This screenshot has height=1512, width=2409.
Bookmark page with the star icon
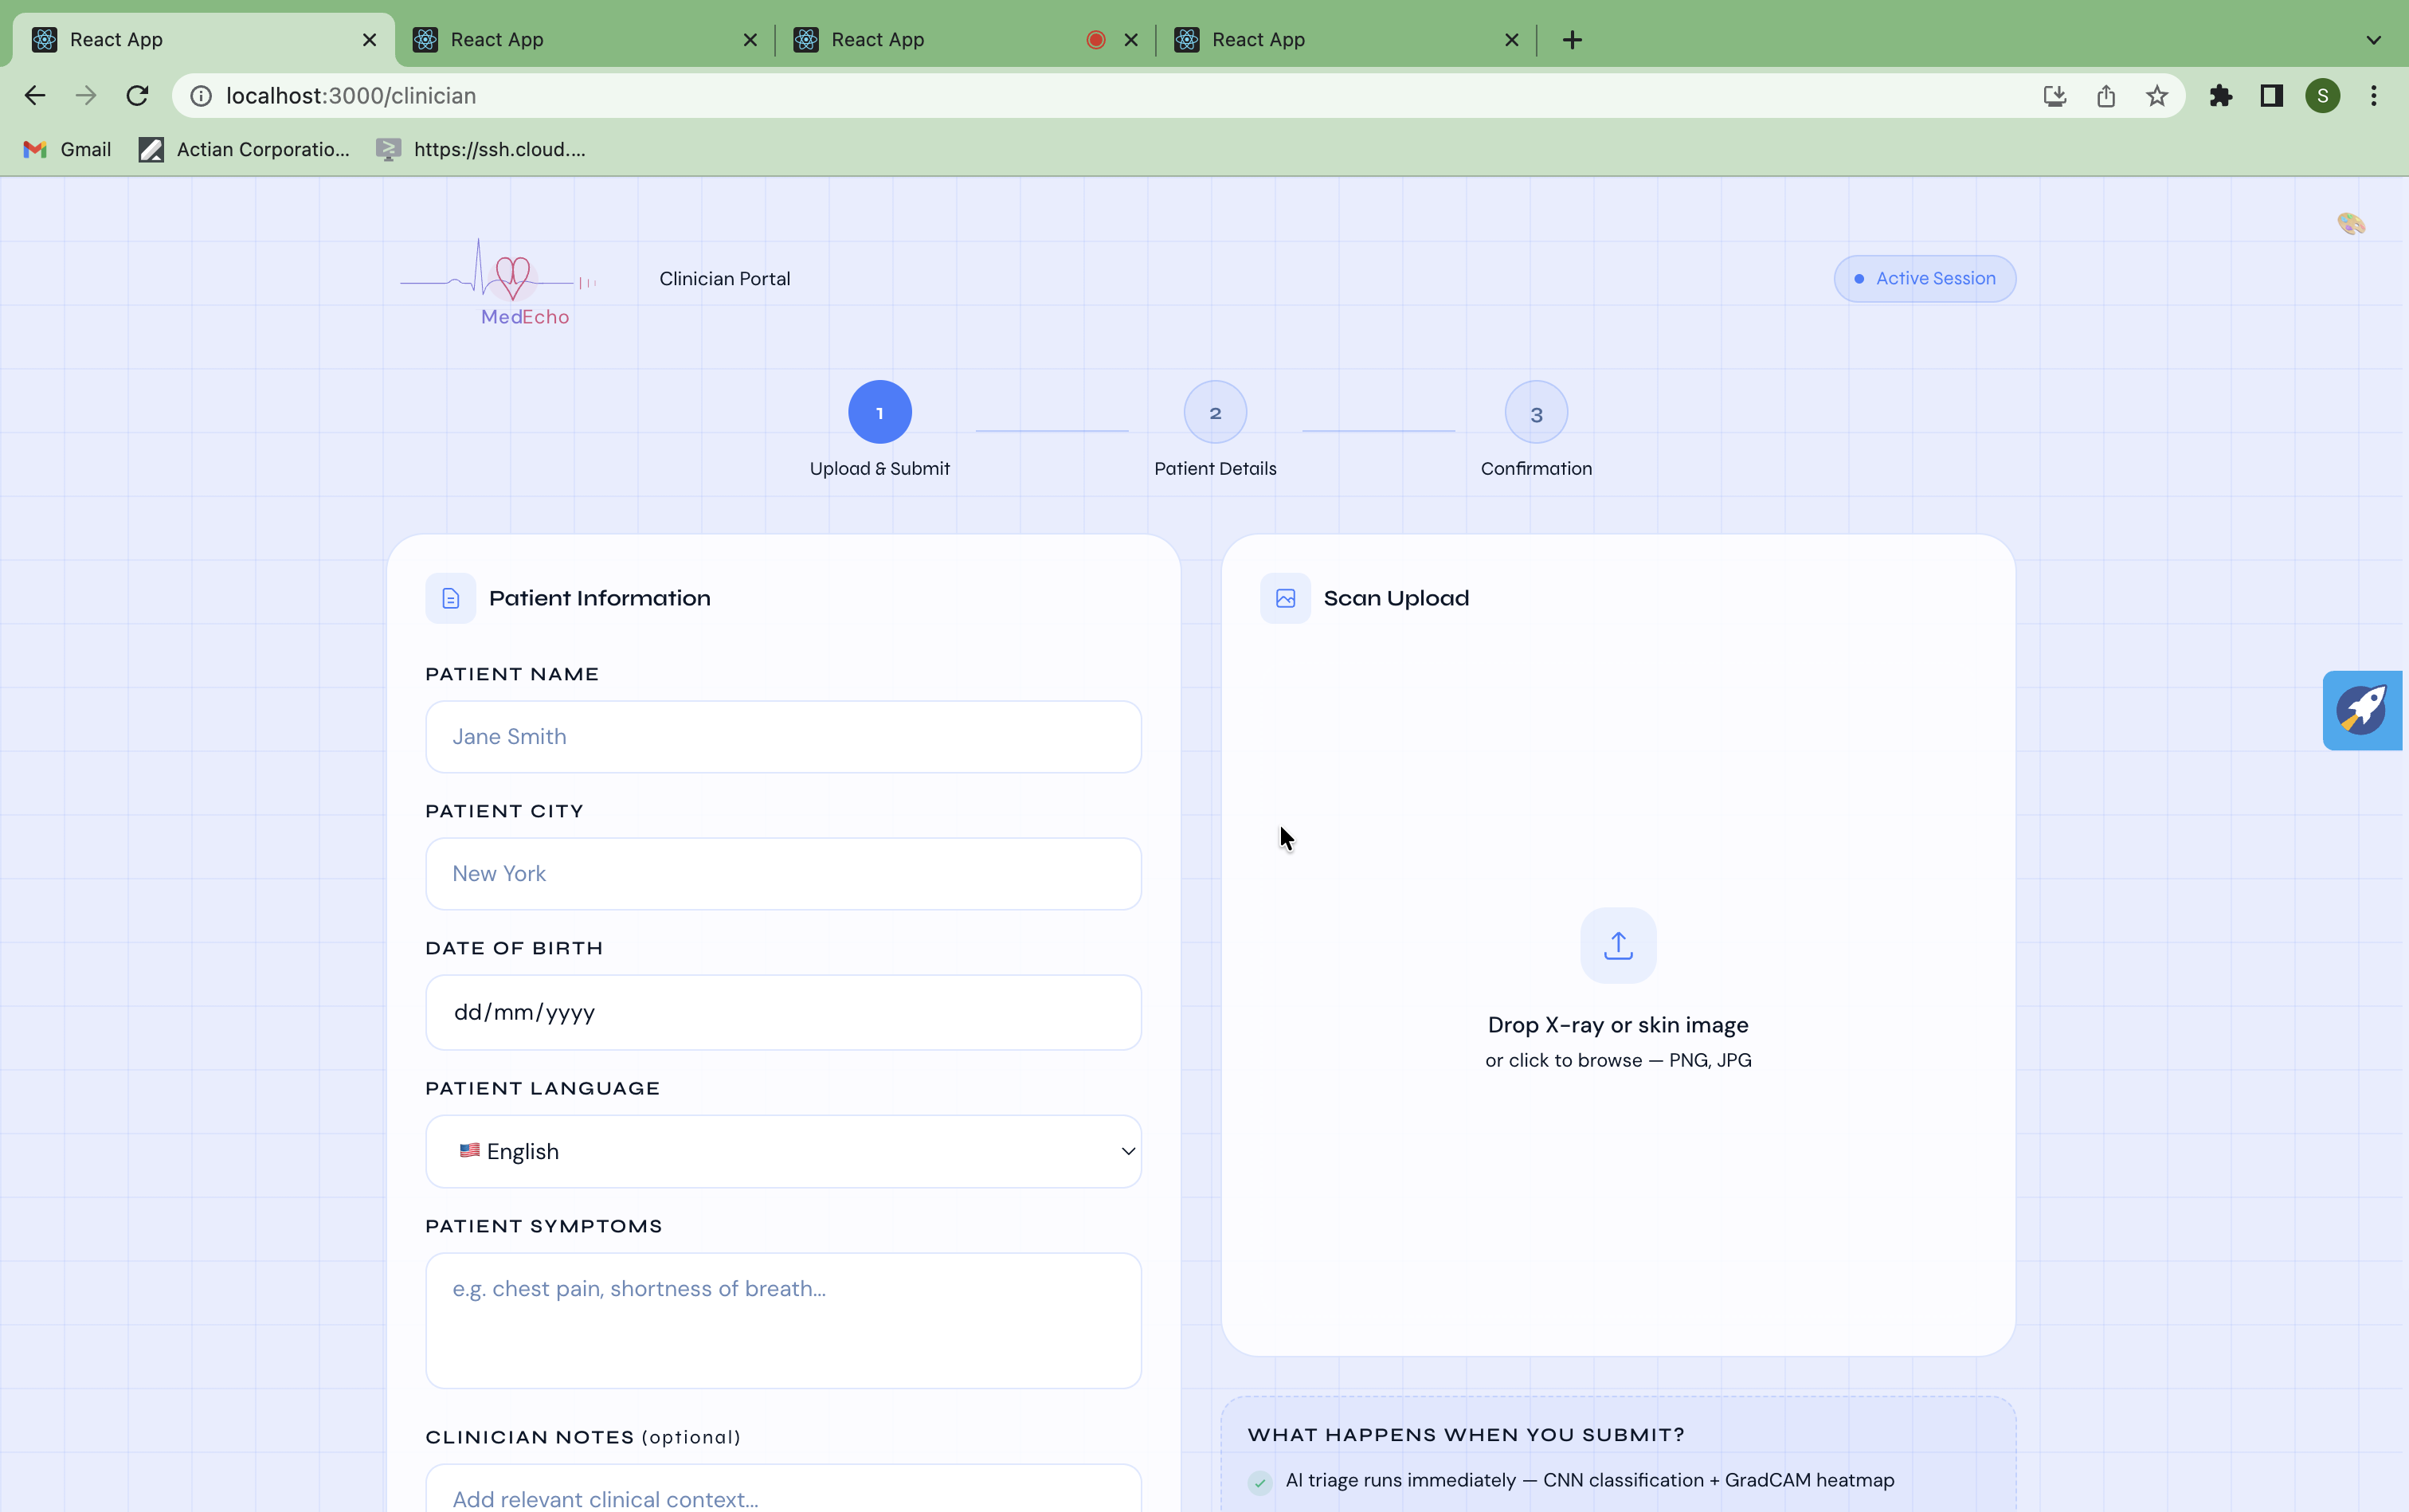coord(2156,96)
